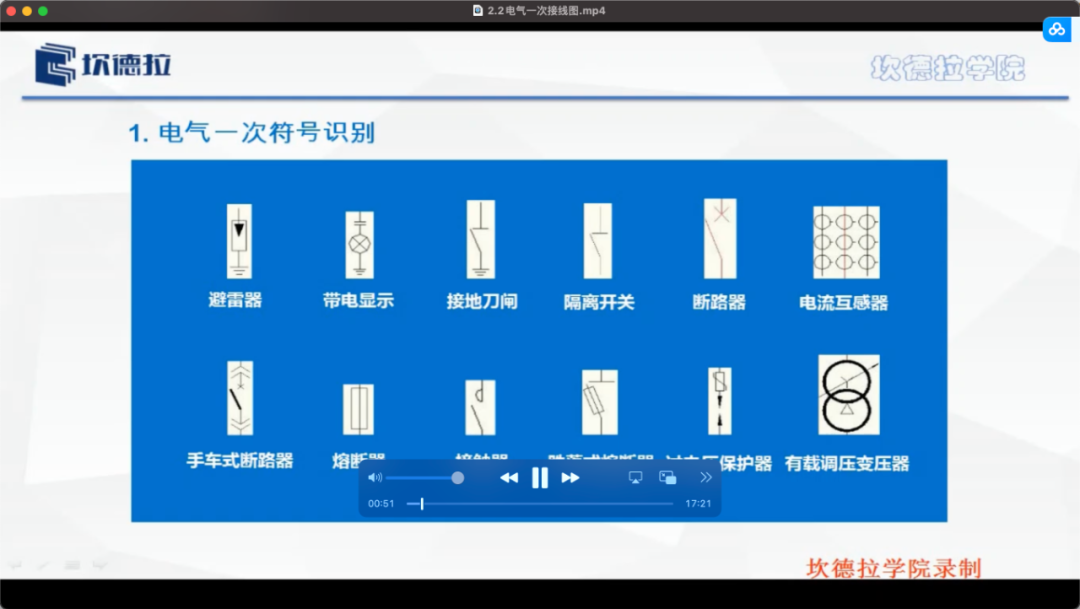The height and width of the screenshot is (609, 1080).
Task: Click the 电流互感器 symbol image
Action: click(x=846, y=242)
